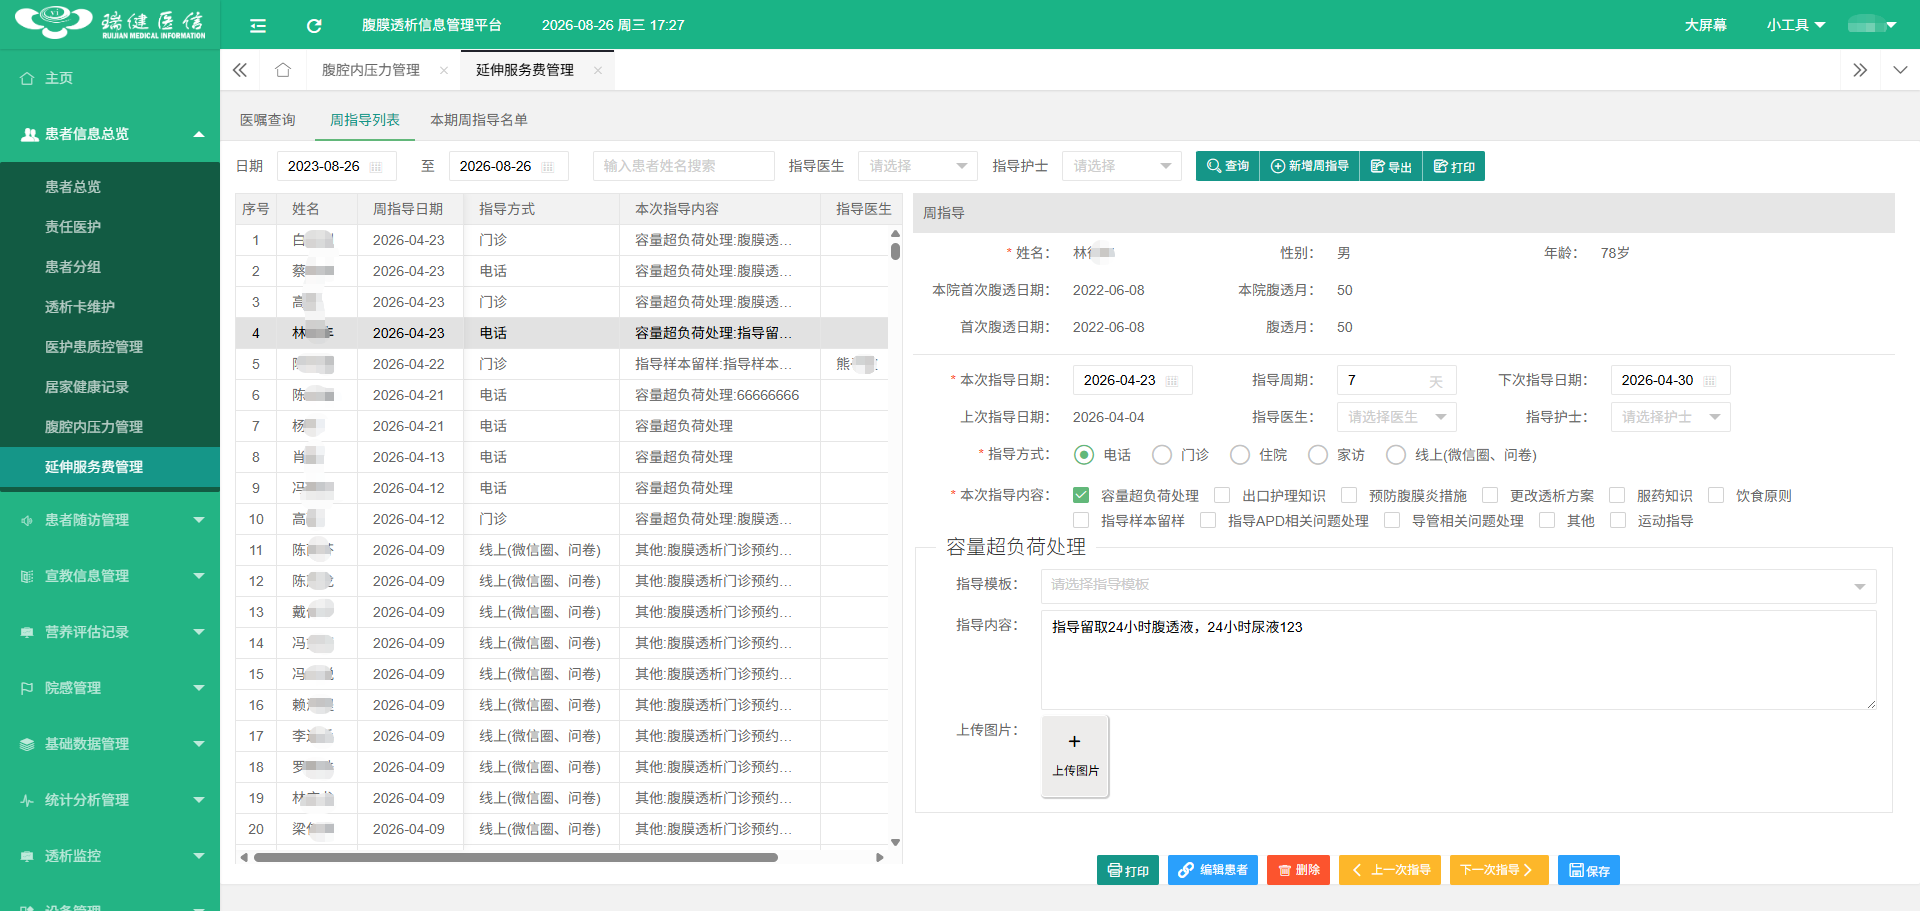Open the 指导医生 filter dropdown

pyautogui.click(x=918, y=166)
